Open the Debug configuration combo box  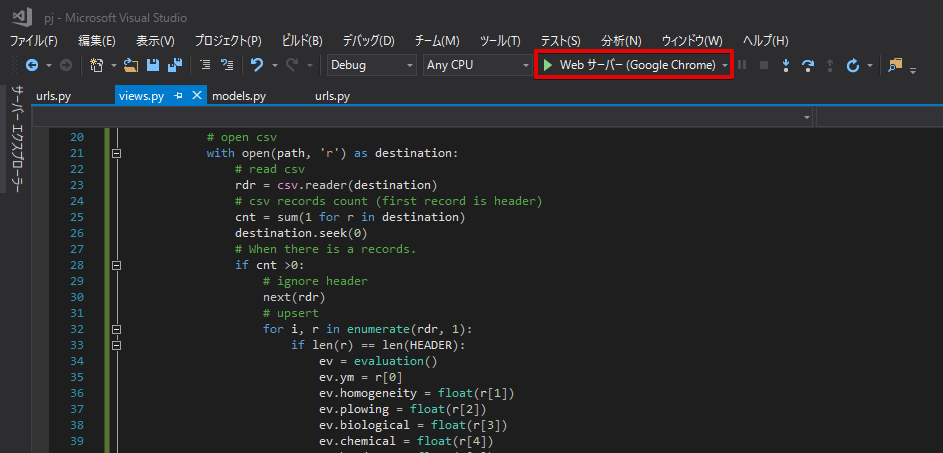(372, 65)
